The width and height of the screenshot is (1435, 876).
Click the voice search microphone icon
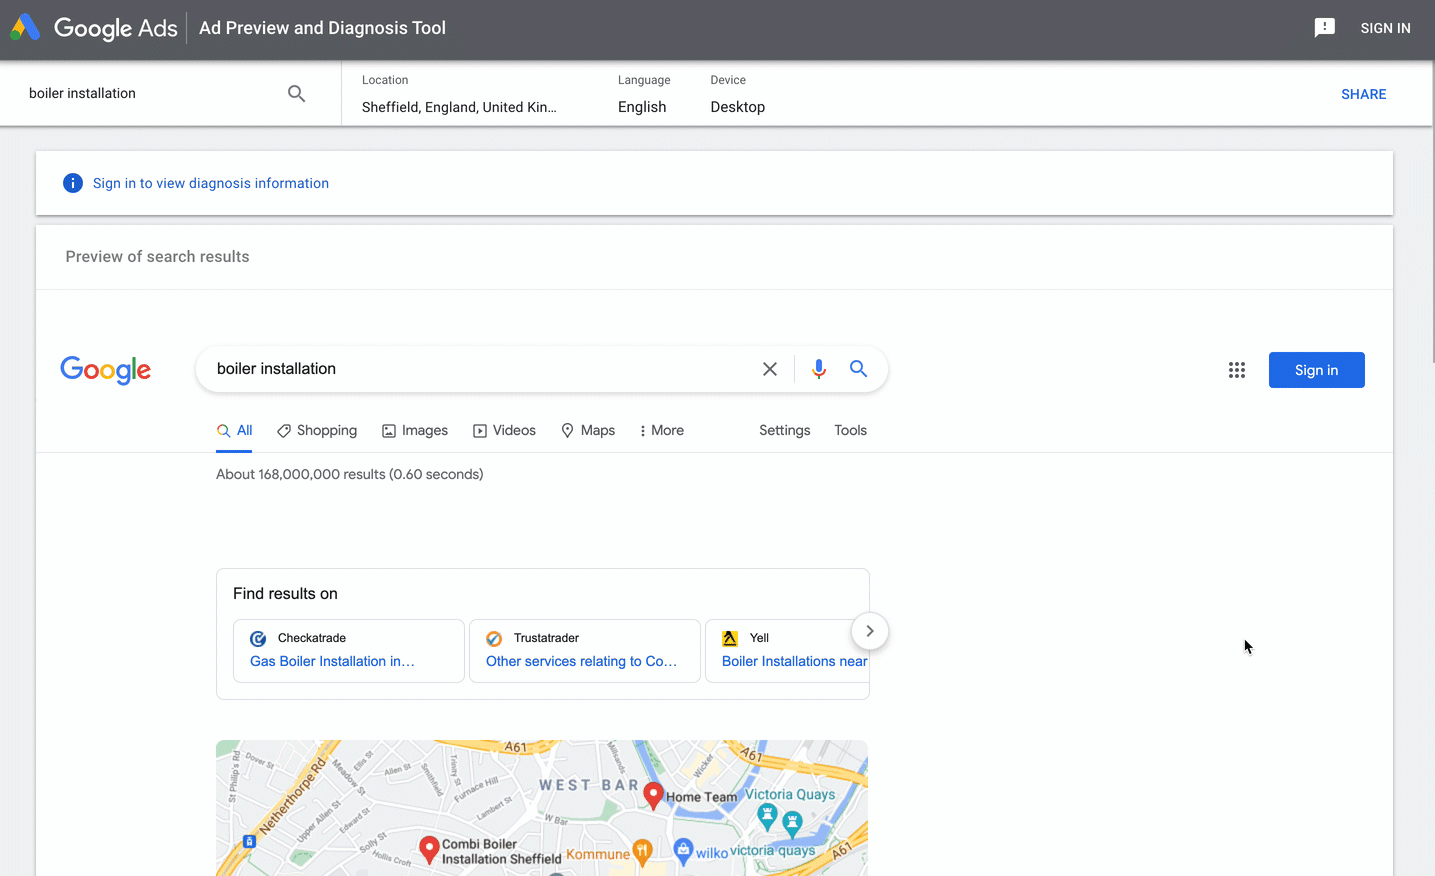point(818,369)
